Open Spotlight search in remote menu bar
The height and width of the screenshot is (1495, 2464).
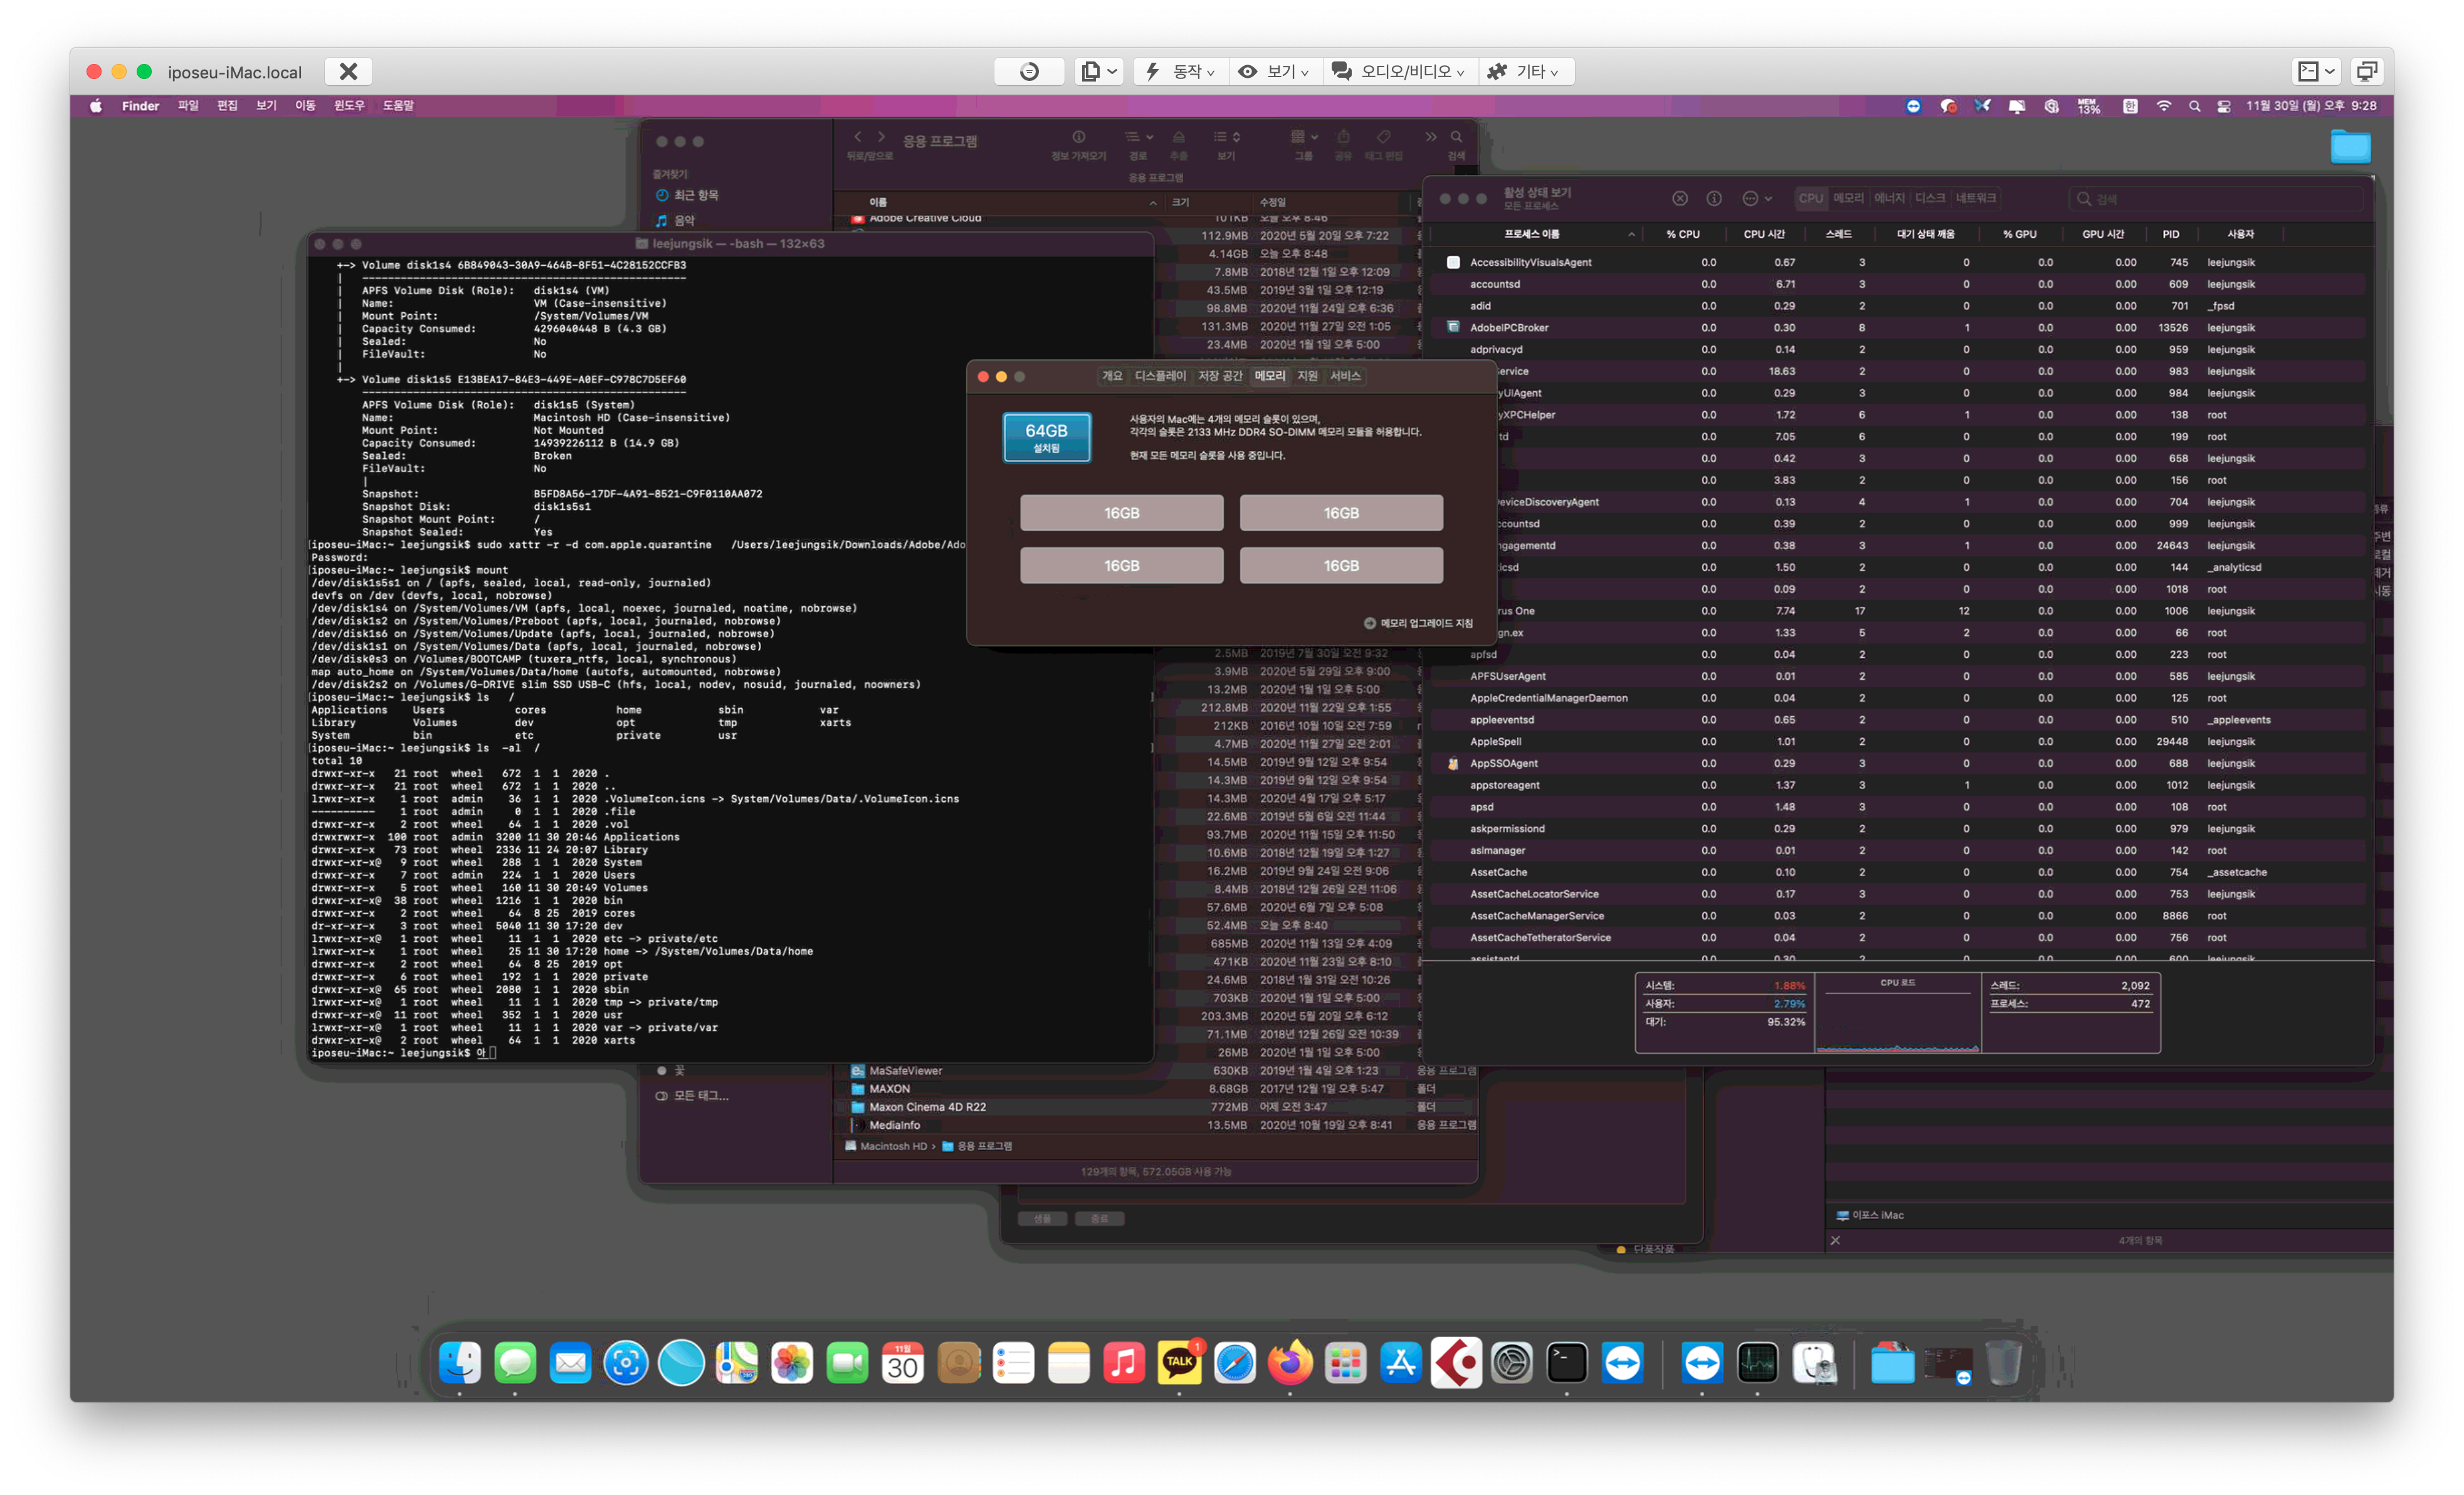point(2194,106)
